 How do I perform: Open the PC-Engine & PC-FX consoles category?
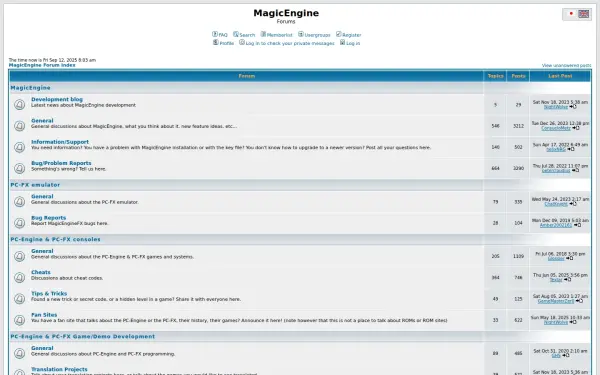point(55,239)
